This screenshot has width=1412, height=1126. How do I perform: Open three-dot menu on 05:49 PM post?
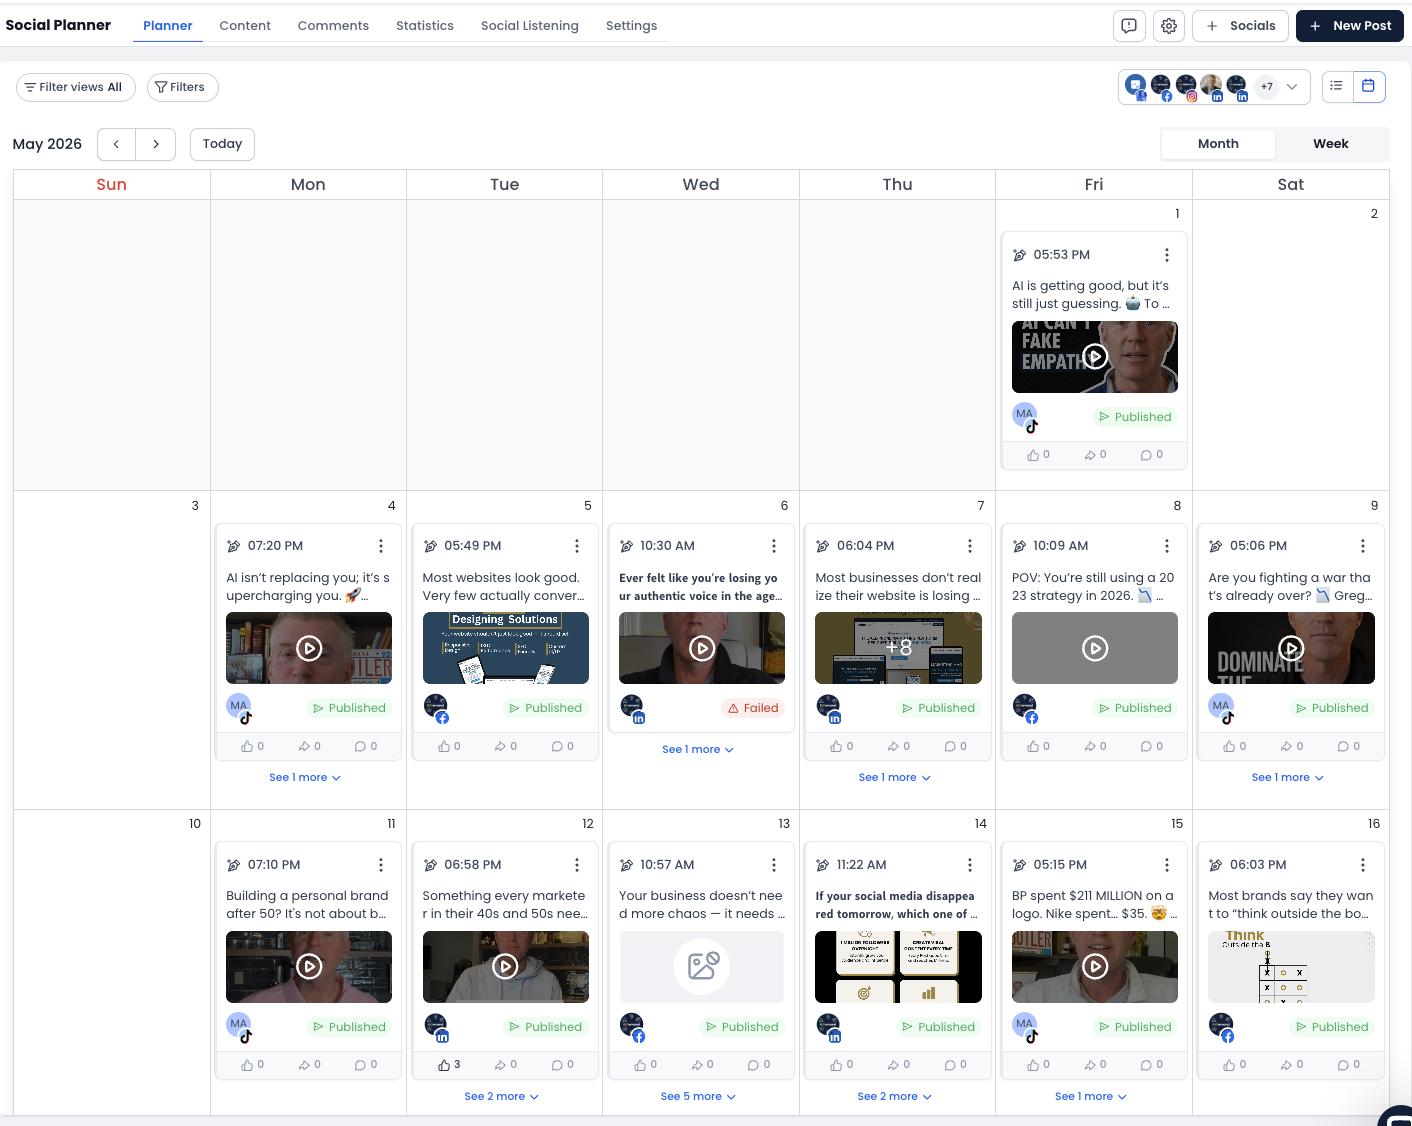(577, 546)
